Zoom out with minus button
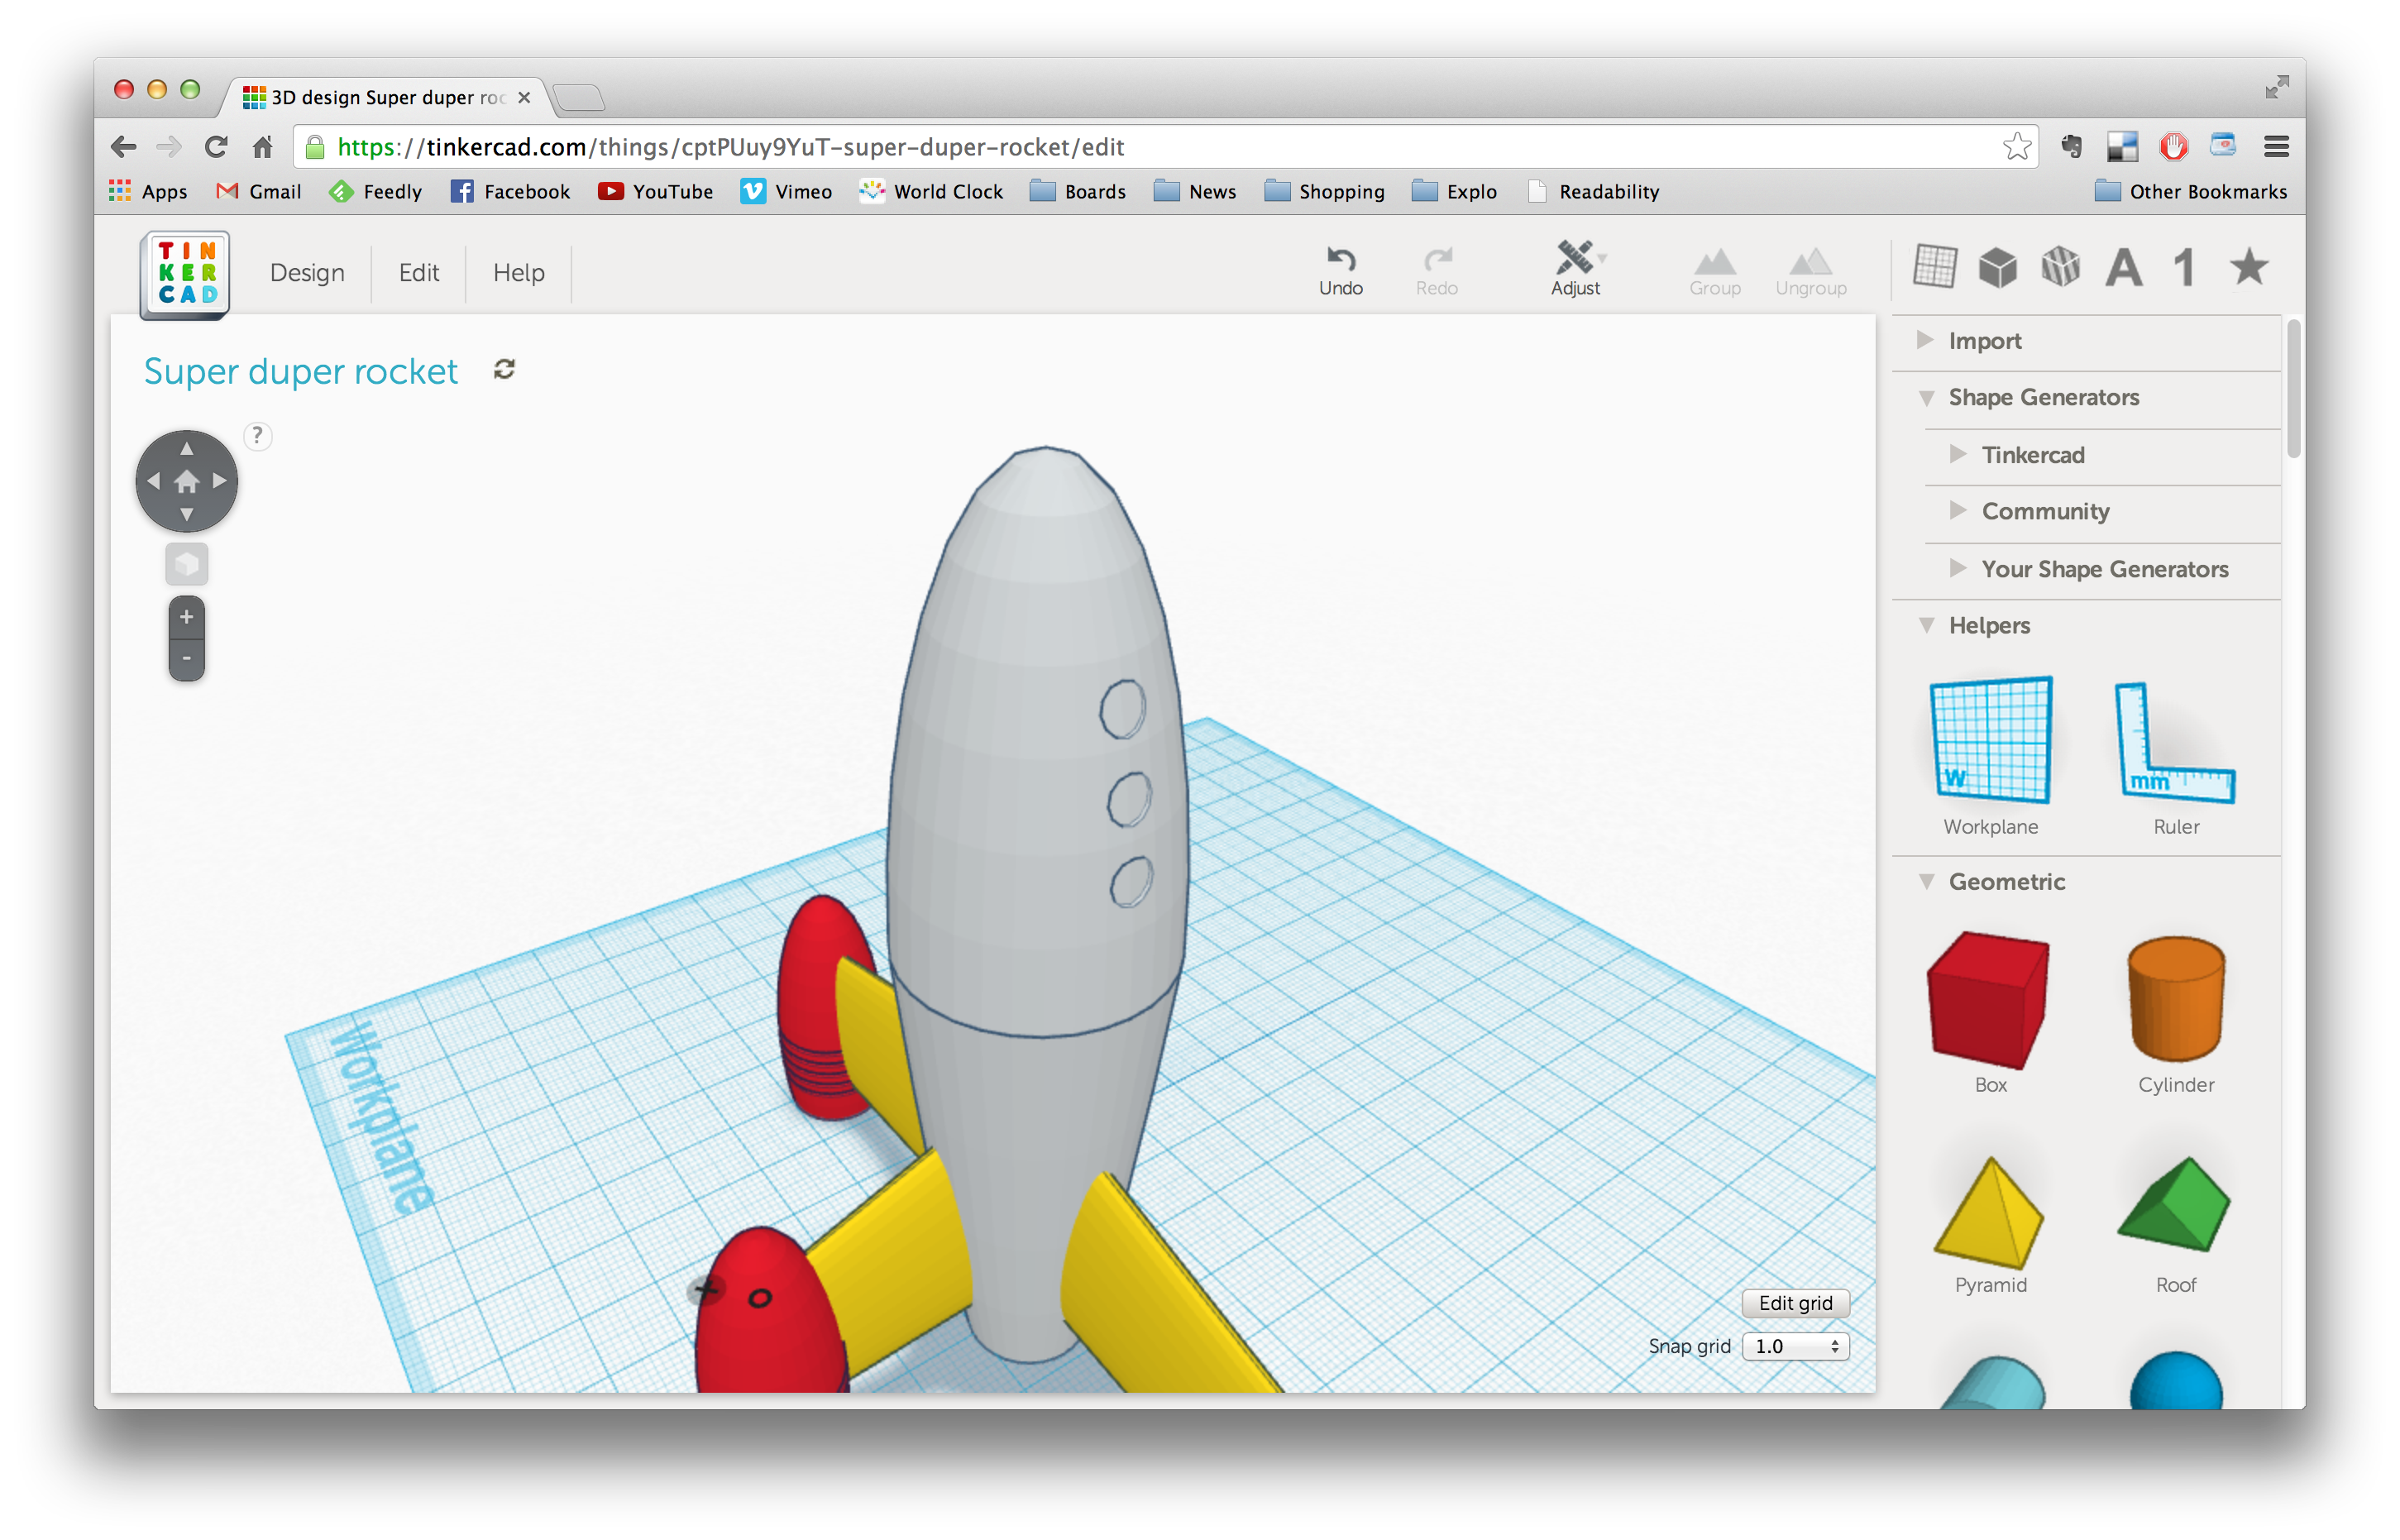This screenshot has width=2400, height=1540. (x=186, y=659)
